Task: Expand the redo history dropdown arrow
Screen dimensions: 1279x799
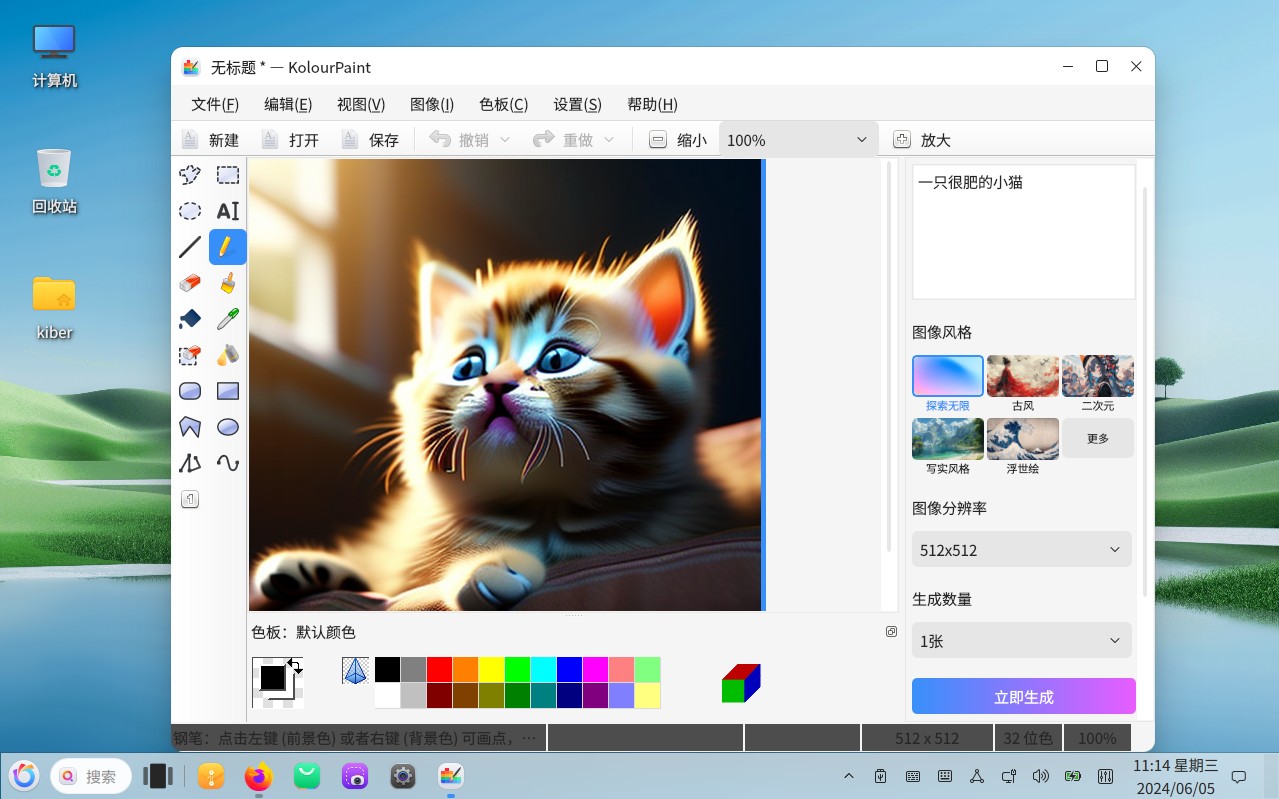Action: tap(609, 140)
